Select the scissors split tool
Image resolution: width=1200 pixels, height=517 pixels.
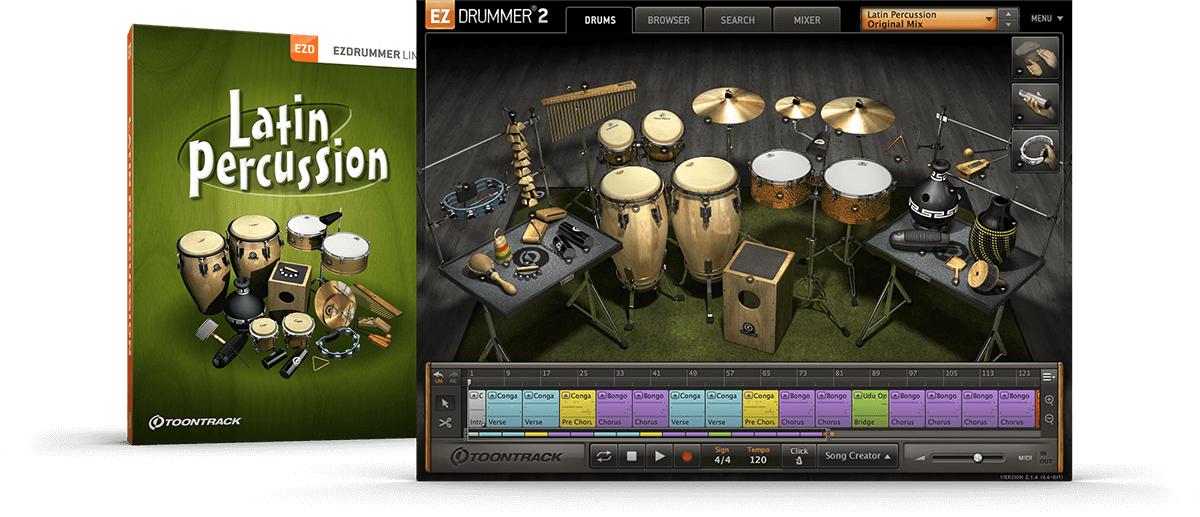tap(446, 423)
